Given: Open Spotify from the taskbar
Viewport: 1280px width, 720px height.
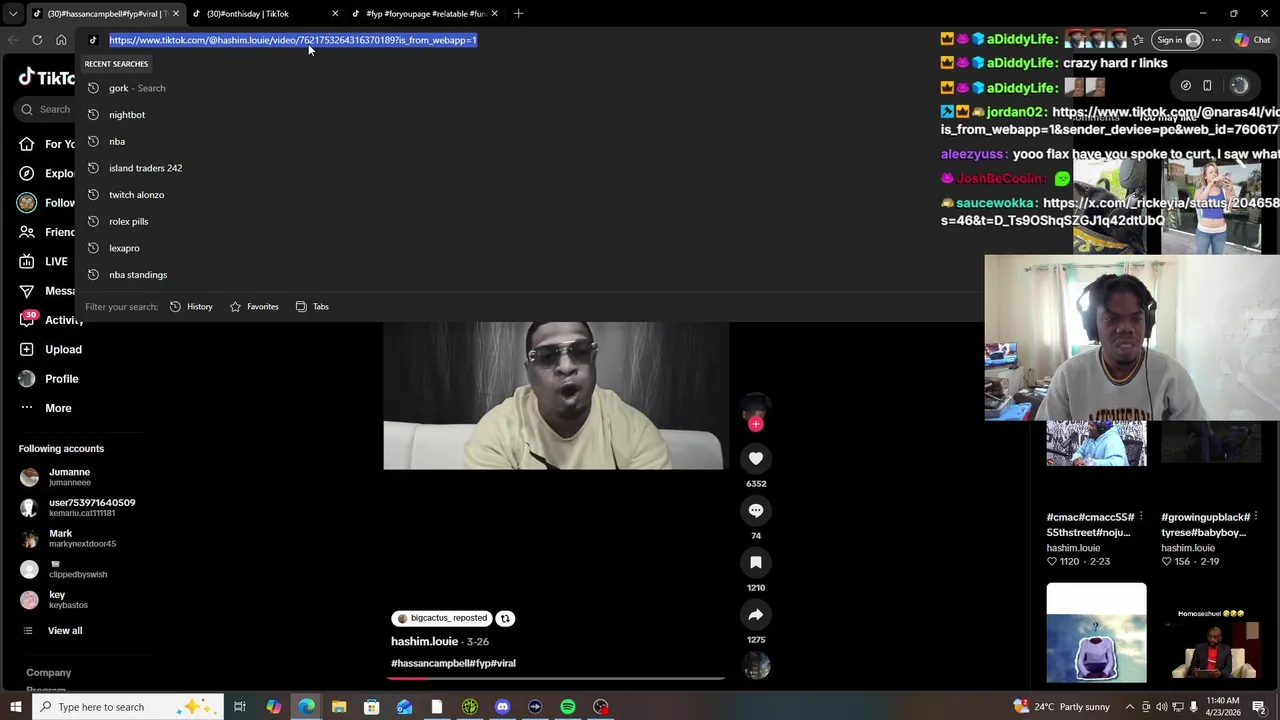Looking at the screenshot, I should point(568,707).
